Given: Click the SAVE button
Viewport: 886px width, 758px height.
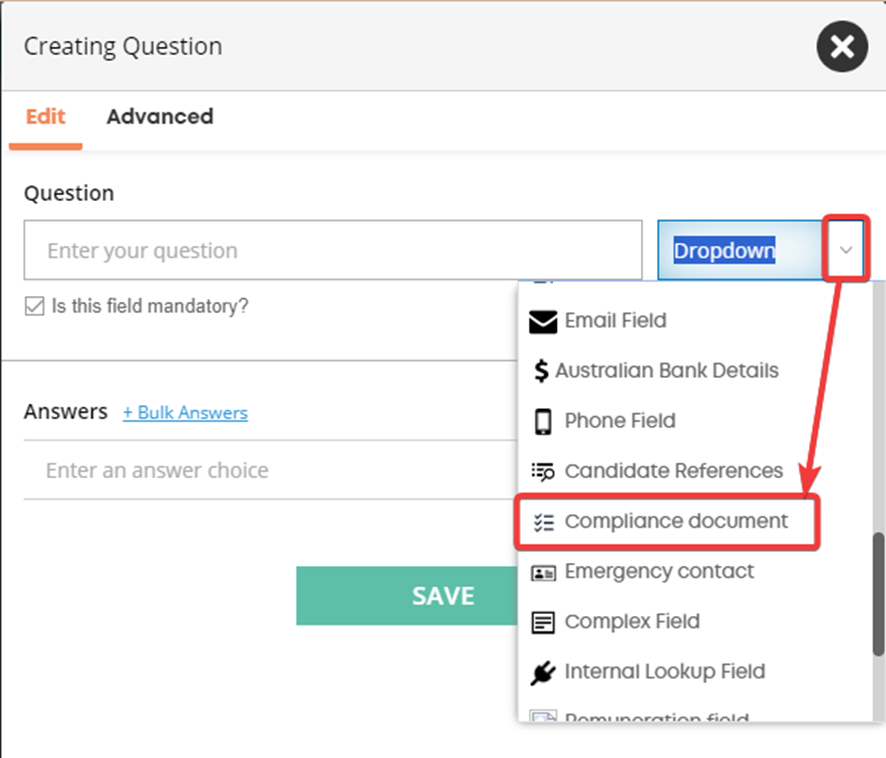Looking at the screenshot, I should pyautogui.click(x=407, y=596).
